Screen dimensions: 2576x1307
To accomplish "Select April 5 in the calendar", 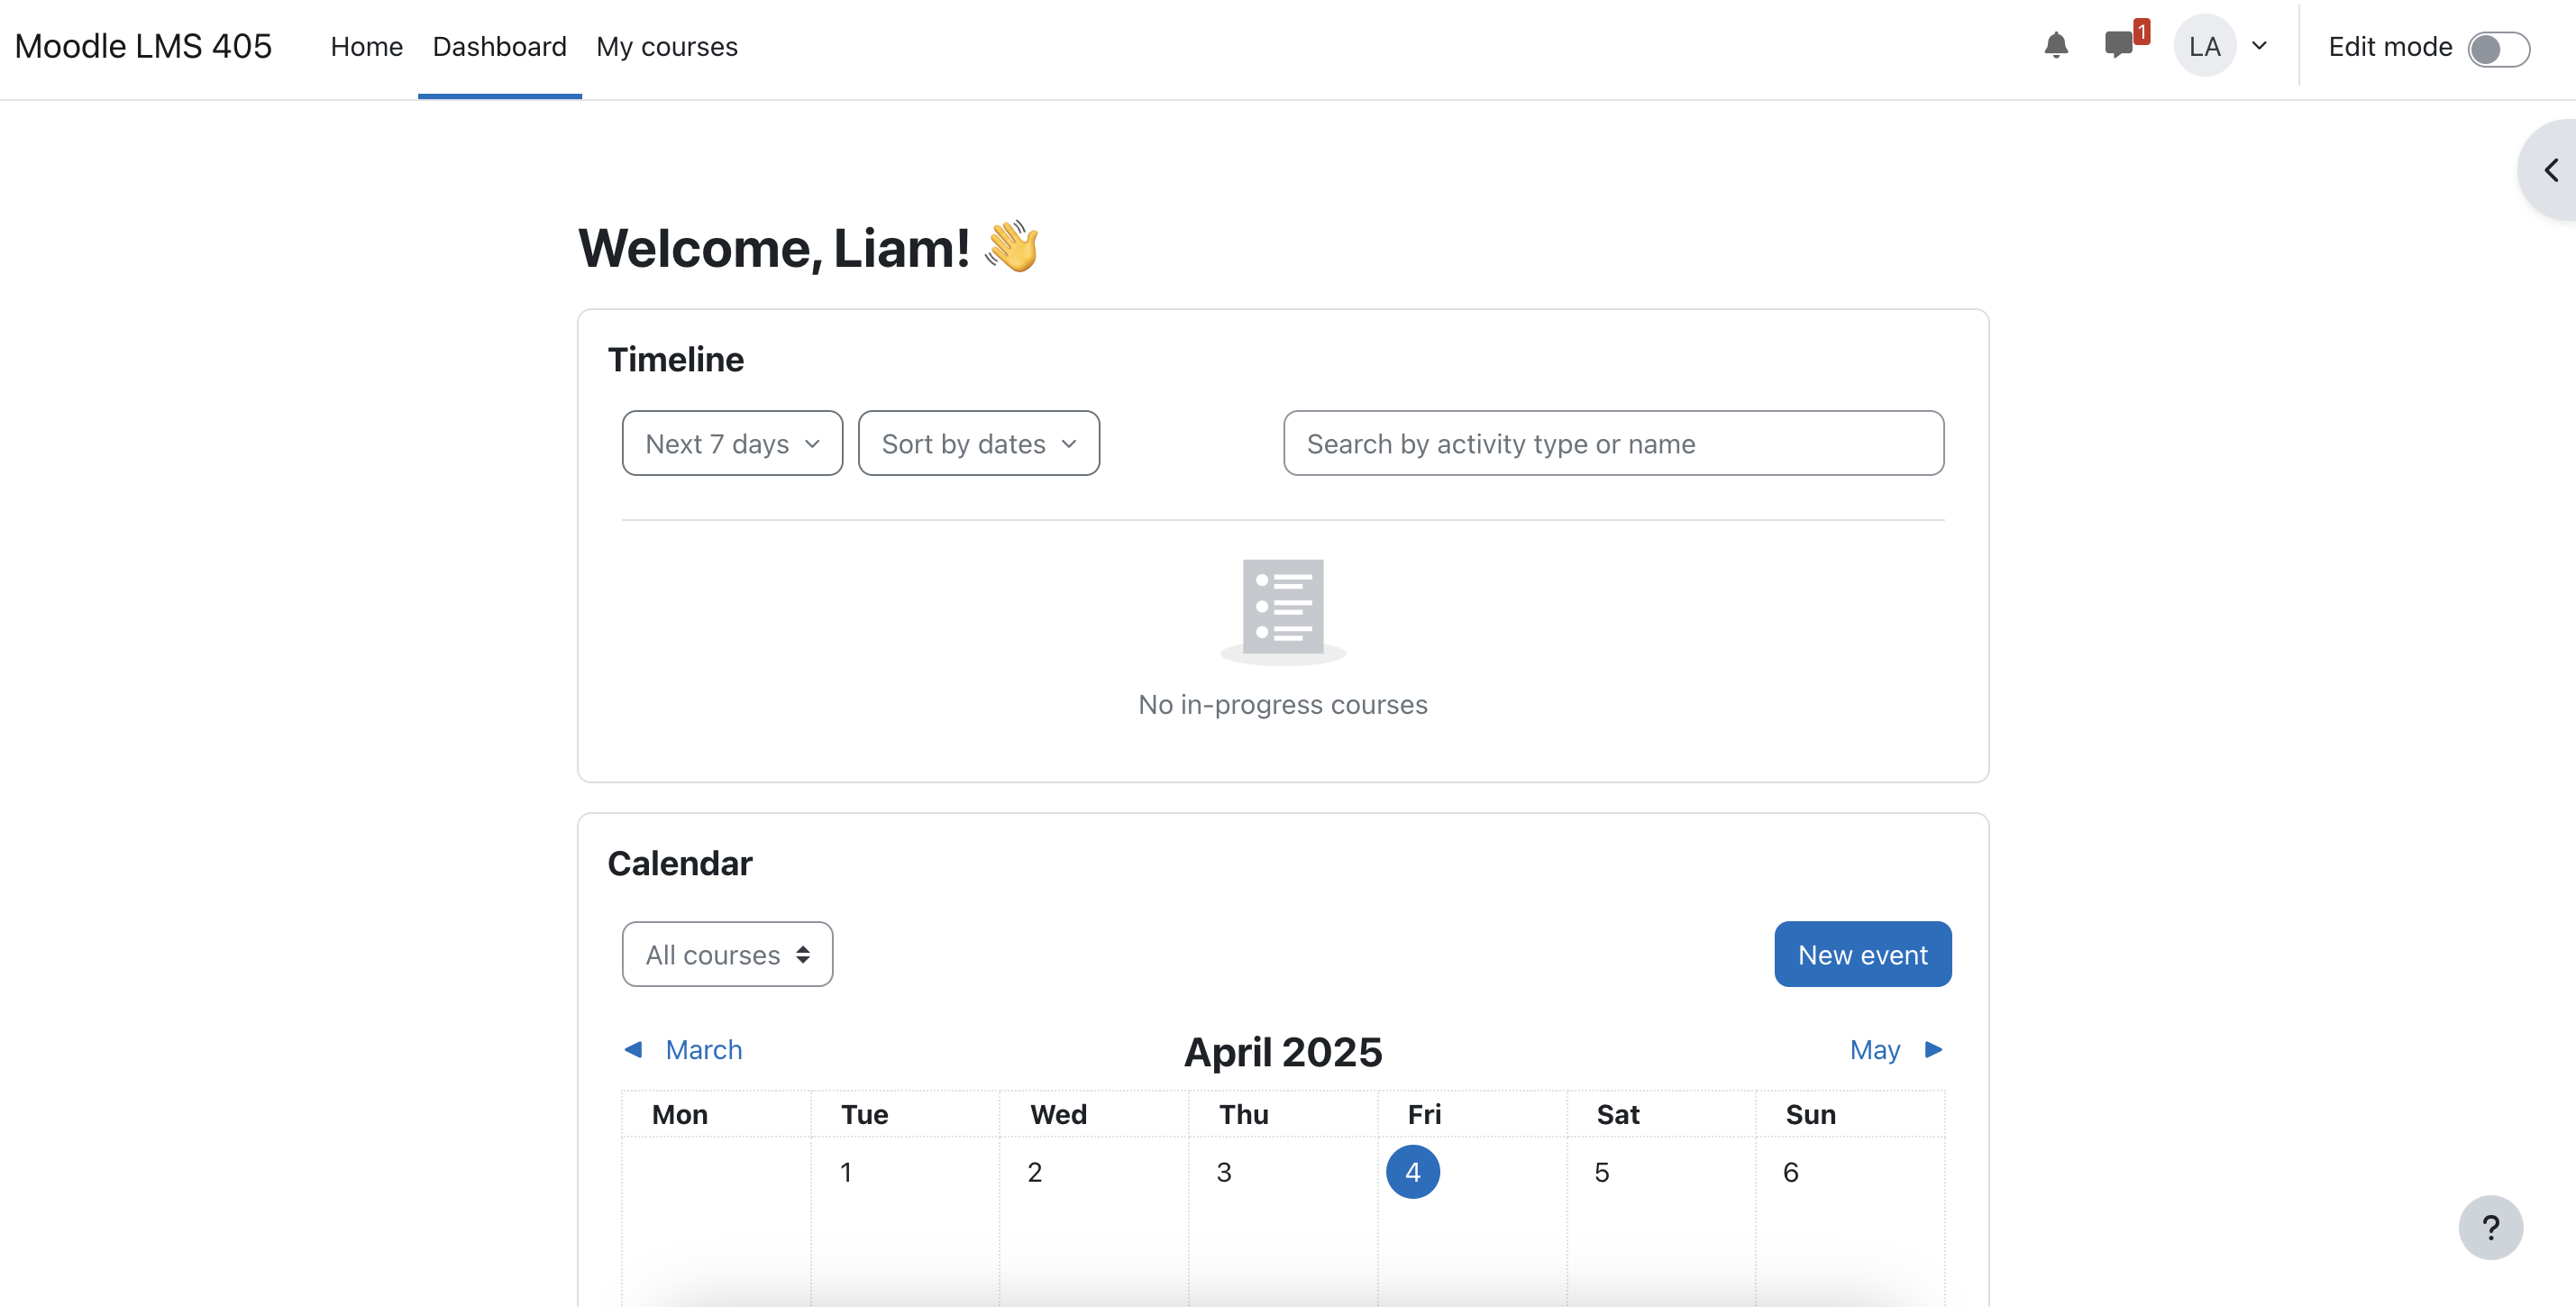I will click(1601, 1172).
